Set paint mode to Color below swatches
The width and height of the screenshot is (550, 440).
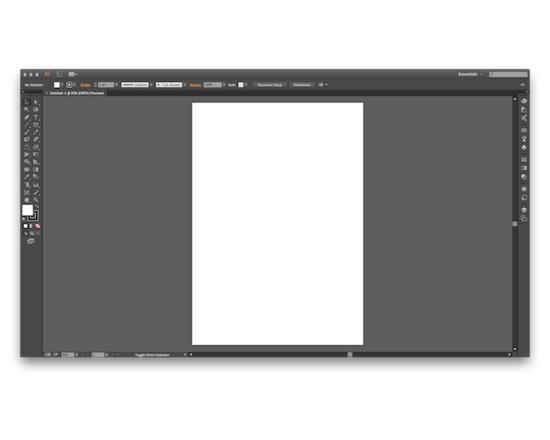click(25, 226)
